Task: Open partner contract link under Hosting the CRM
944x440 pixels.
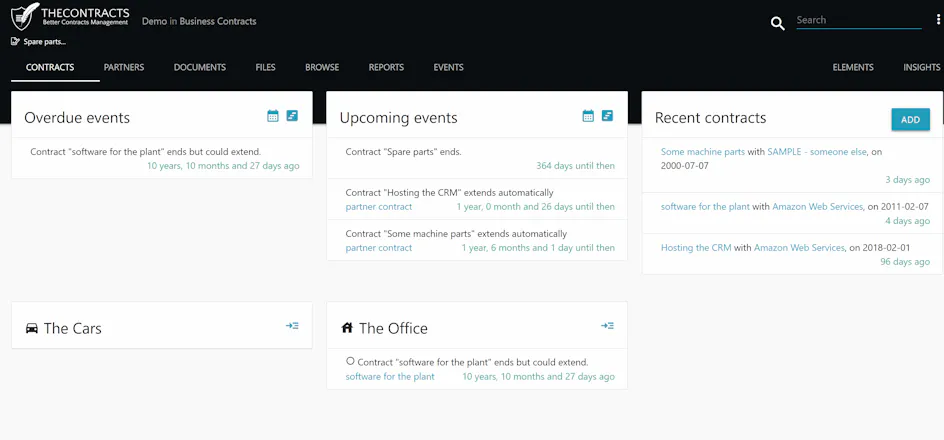Action: pyautogui.click(x=379, y=206)
